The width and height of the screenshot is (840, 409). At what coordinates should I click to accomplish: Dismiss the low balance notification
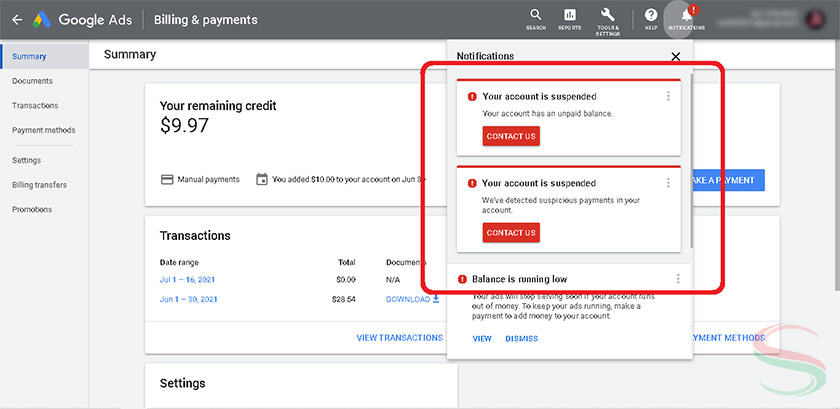pyautogui.click(x=521, y=339)
